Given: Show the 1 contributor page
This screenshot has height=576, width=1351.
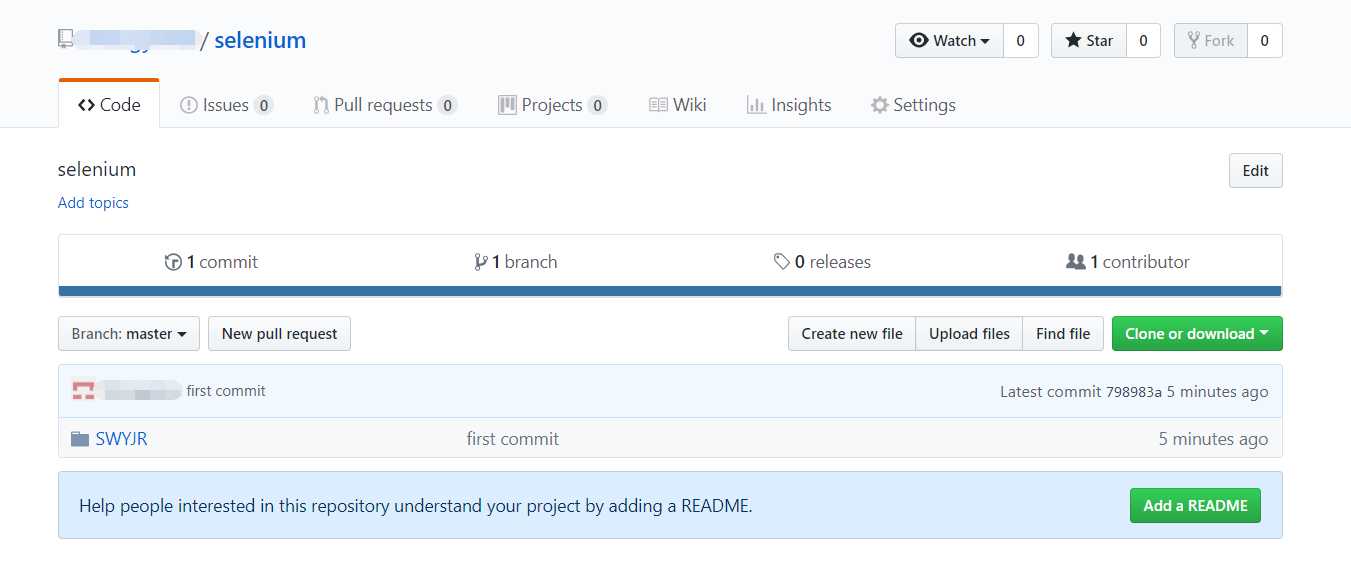Looking at the screenshot, I should tap(1128, 262).
